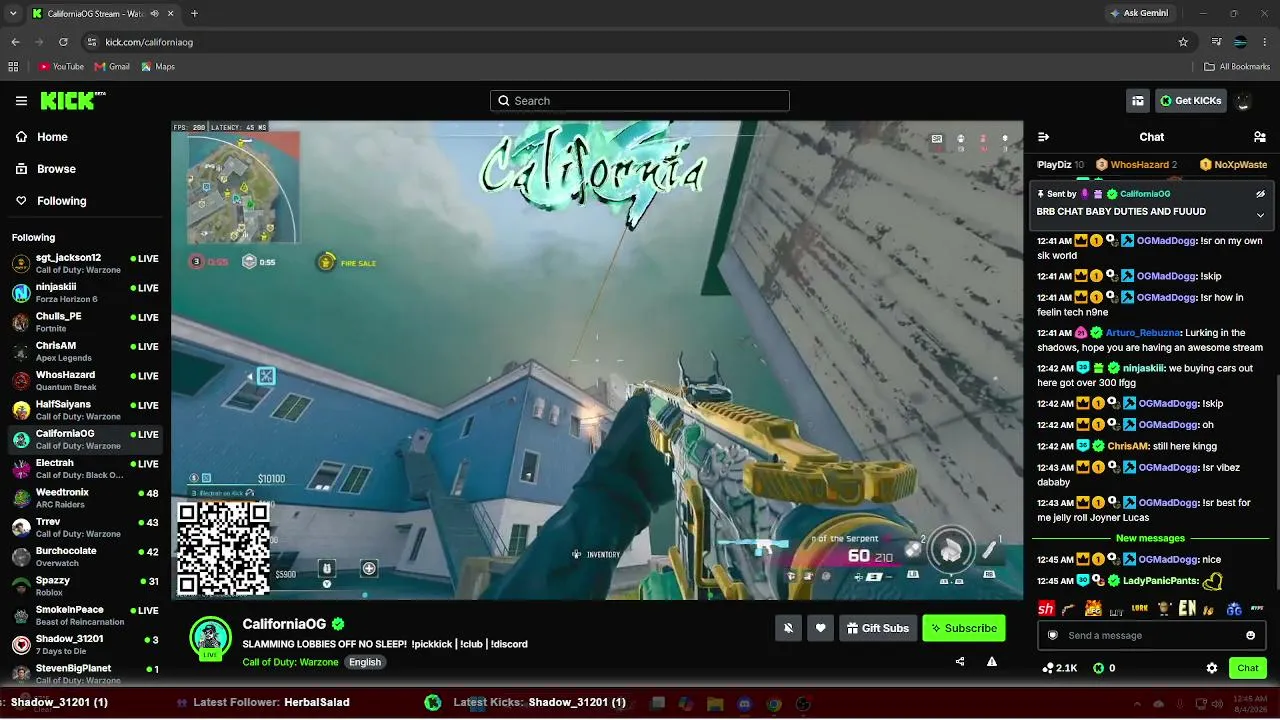
Task: Click the Get KICKs button
Action: pos(1191,101)
